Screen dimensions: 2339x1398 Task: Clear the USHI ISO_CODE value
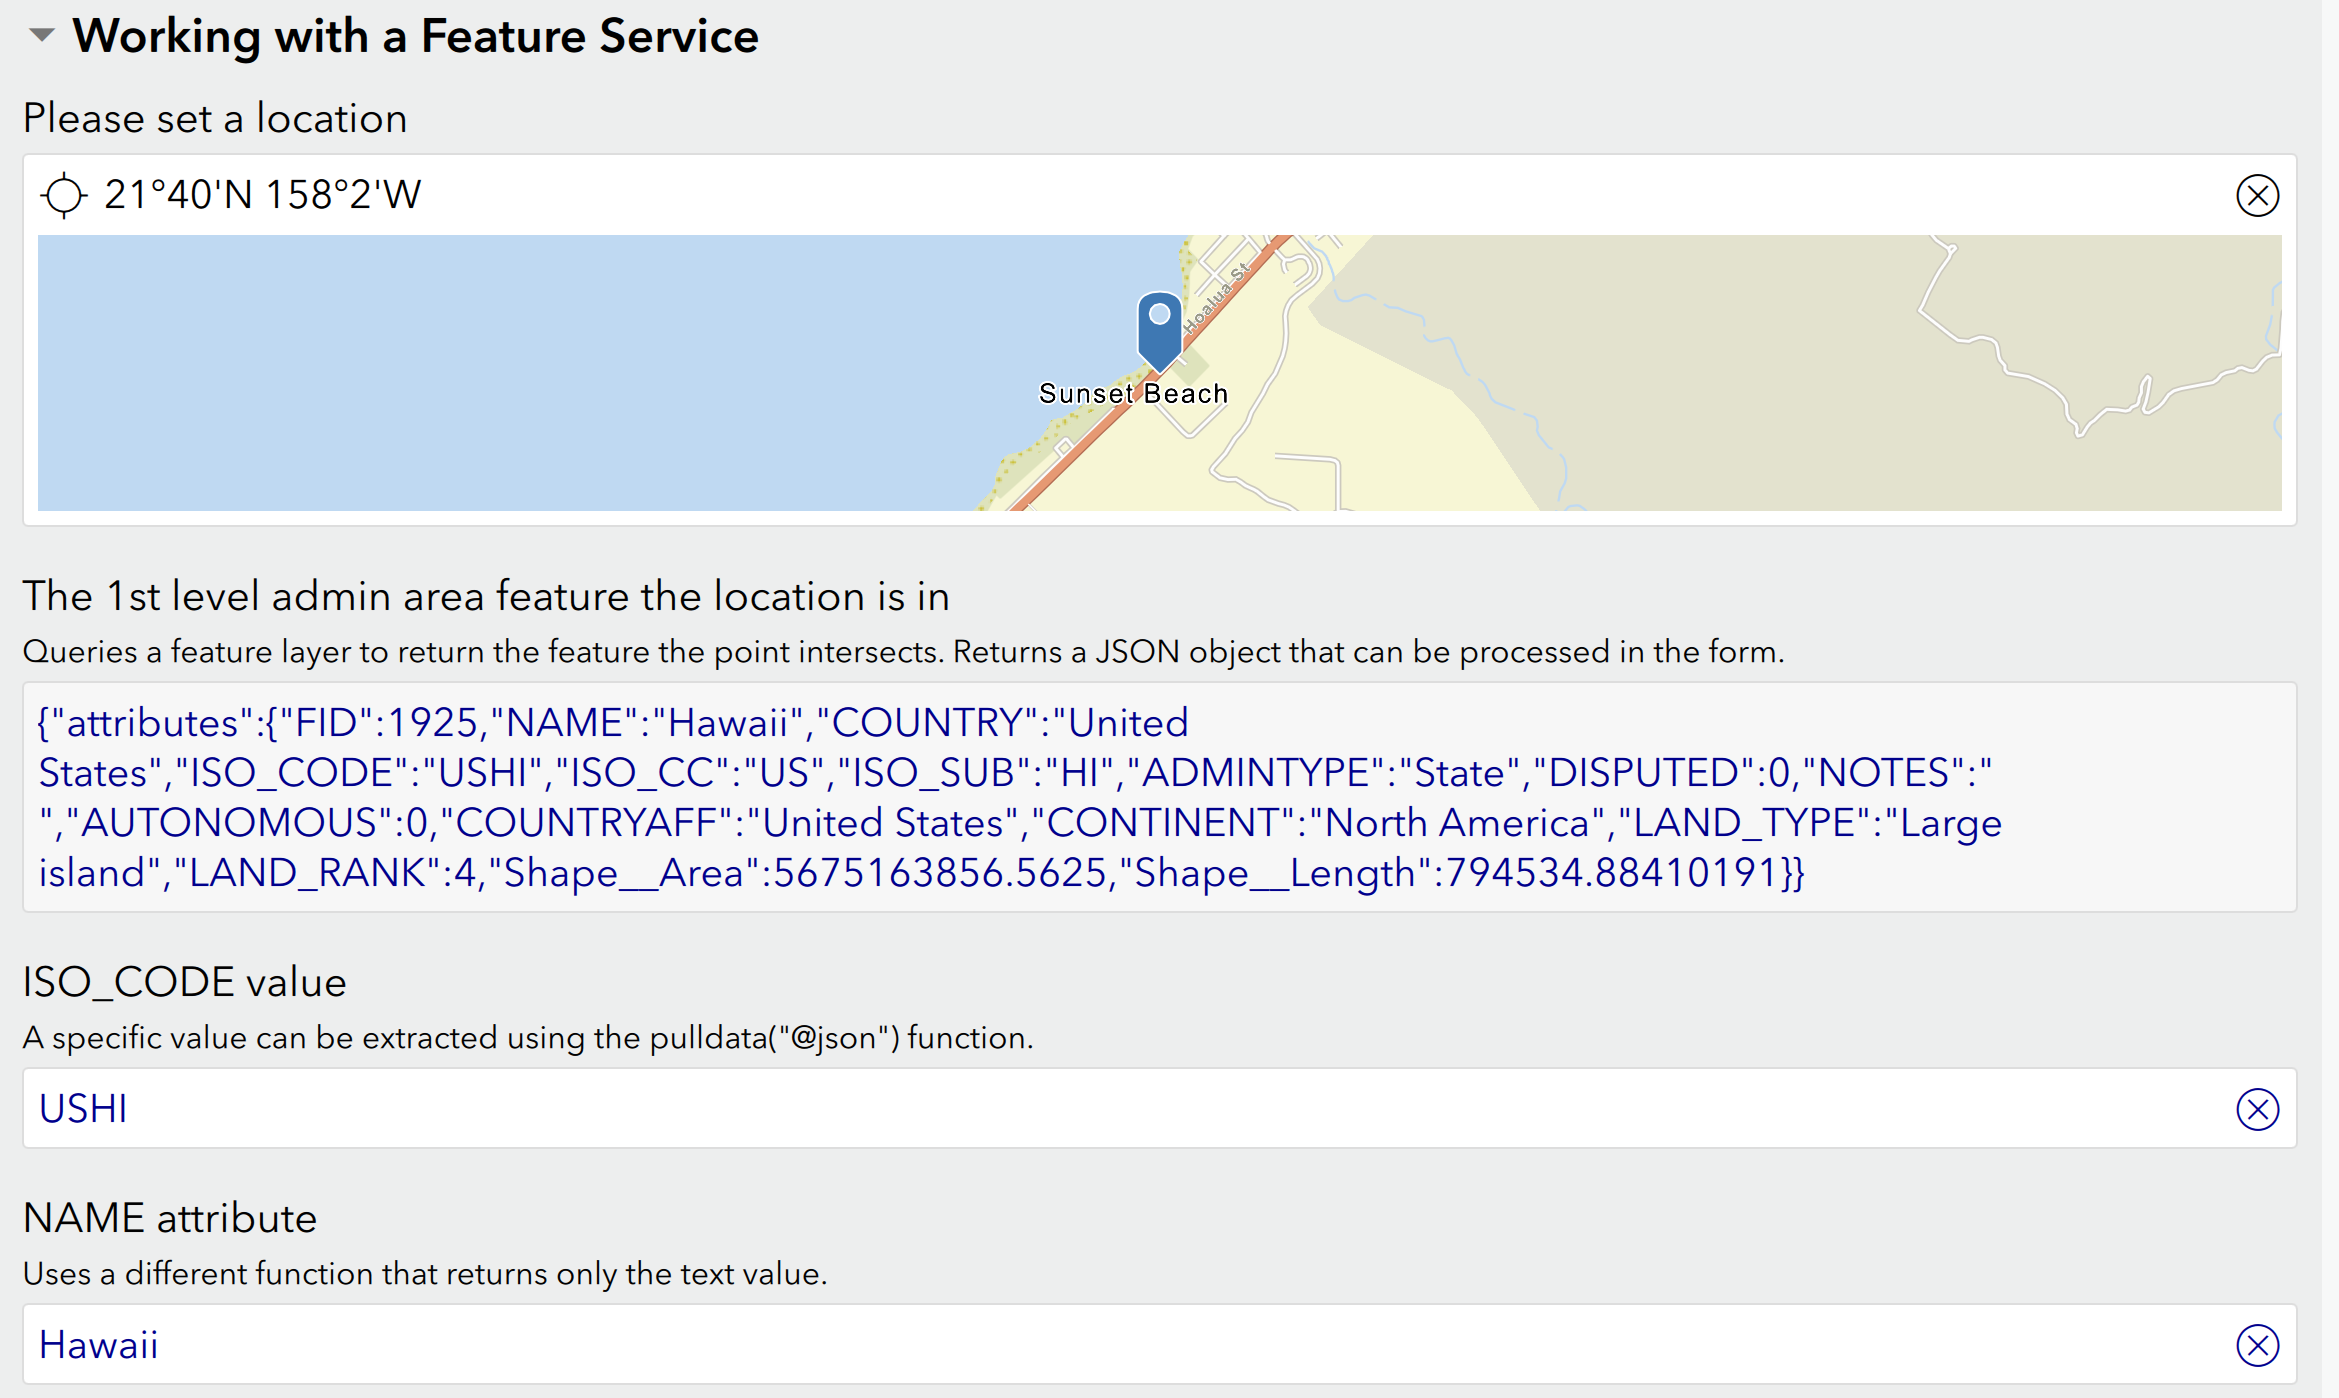2256,1109
